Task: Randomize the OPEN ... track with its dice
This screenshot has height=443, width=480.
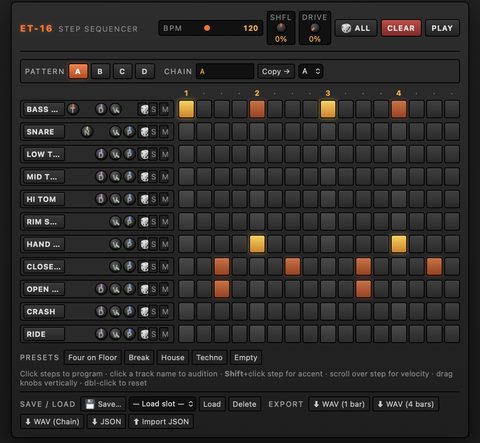Action: tap(144, 289)
